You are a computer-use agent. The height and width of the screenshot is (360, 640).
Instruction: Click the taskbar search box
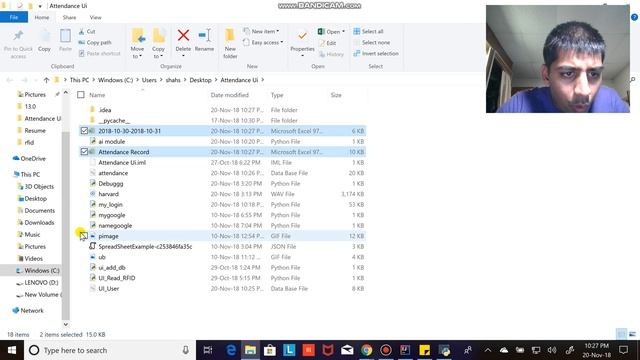(110, 350)
